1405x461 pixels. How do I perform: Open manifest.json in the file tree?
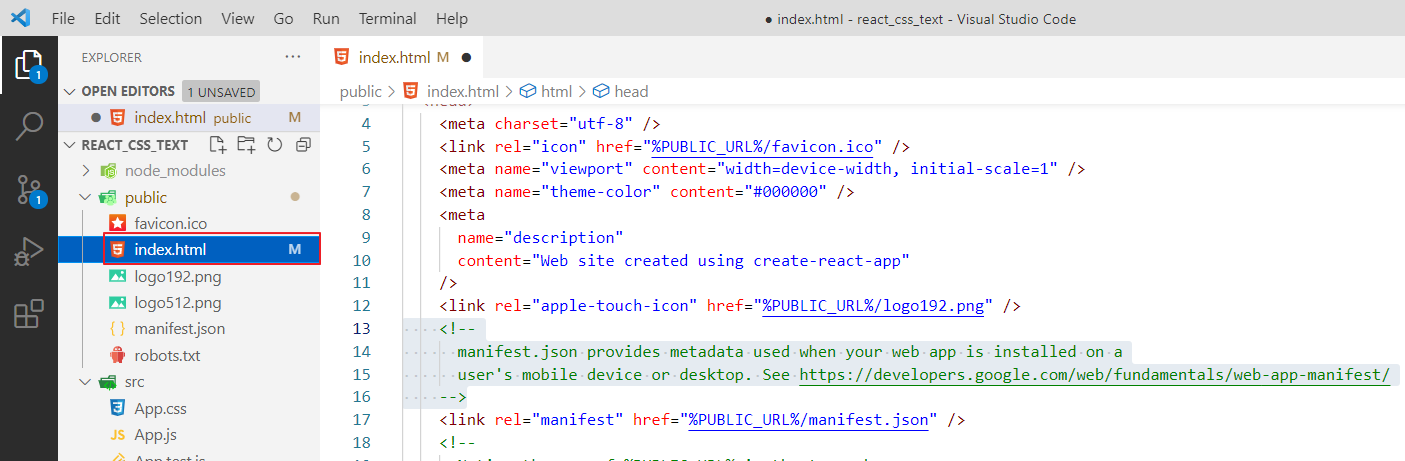[180, 329]
